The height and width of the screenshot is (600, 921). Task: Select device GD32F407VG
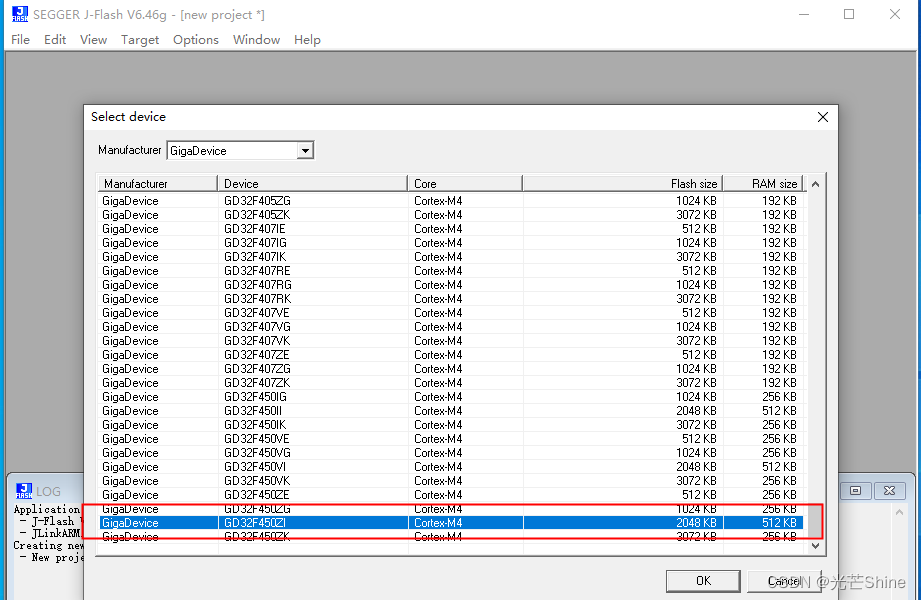click(x=451, y=327)
